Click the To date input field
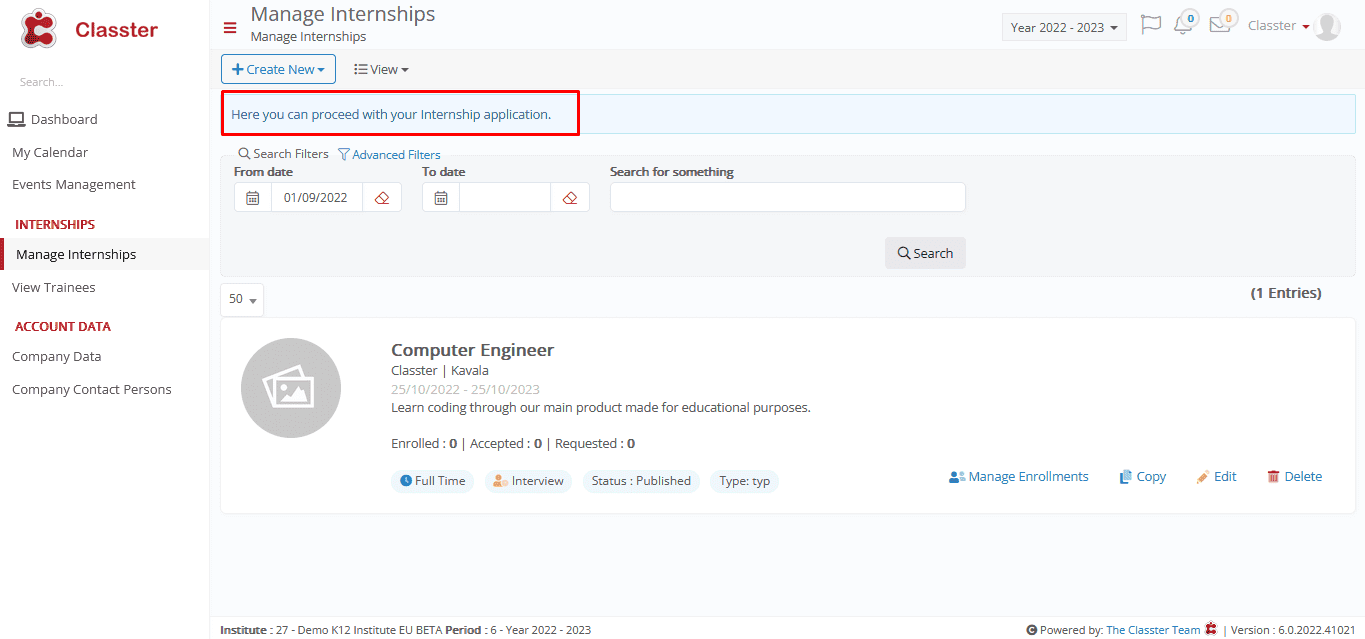This screenshot has width=1365, height=639. [505, 197]
